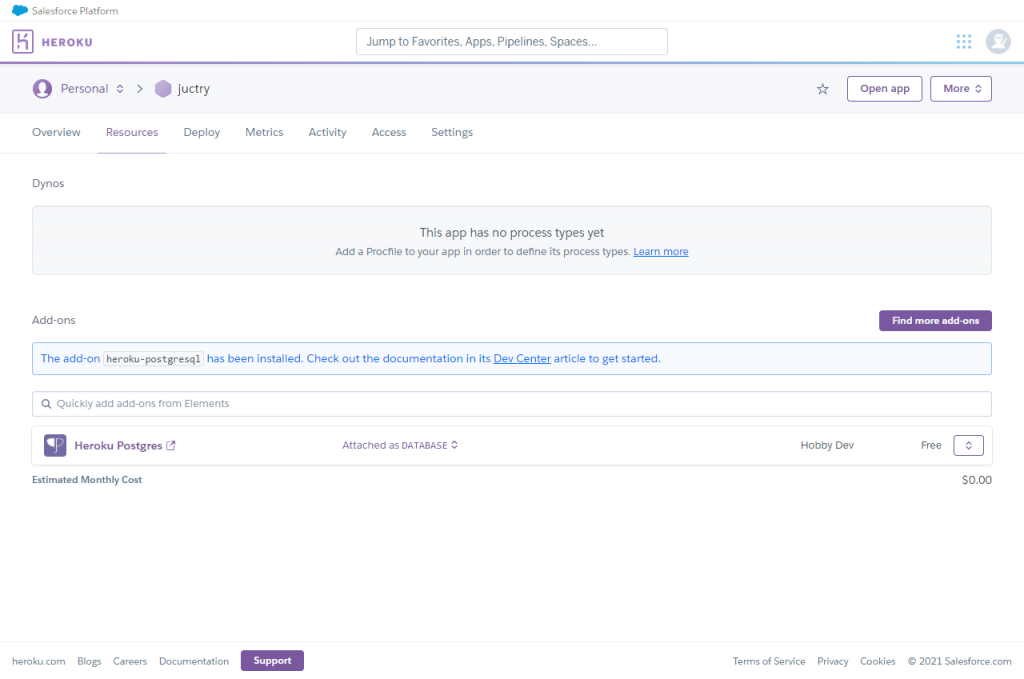Open the Documentation footer link
The image size is (1024, 679).
194,661
